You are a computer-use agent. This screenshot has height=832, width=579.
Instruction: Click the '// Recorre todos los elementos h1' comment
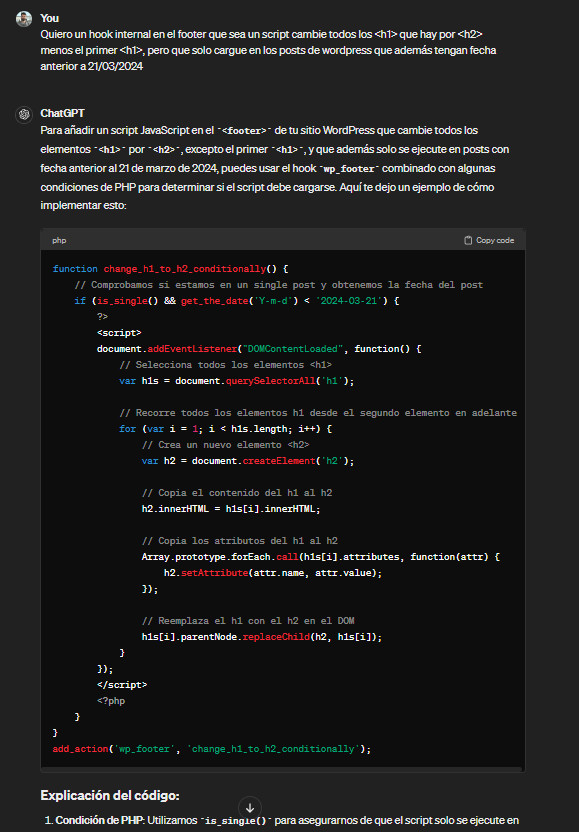[x=318, y=413]
